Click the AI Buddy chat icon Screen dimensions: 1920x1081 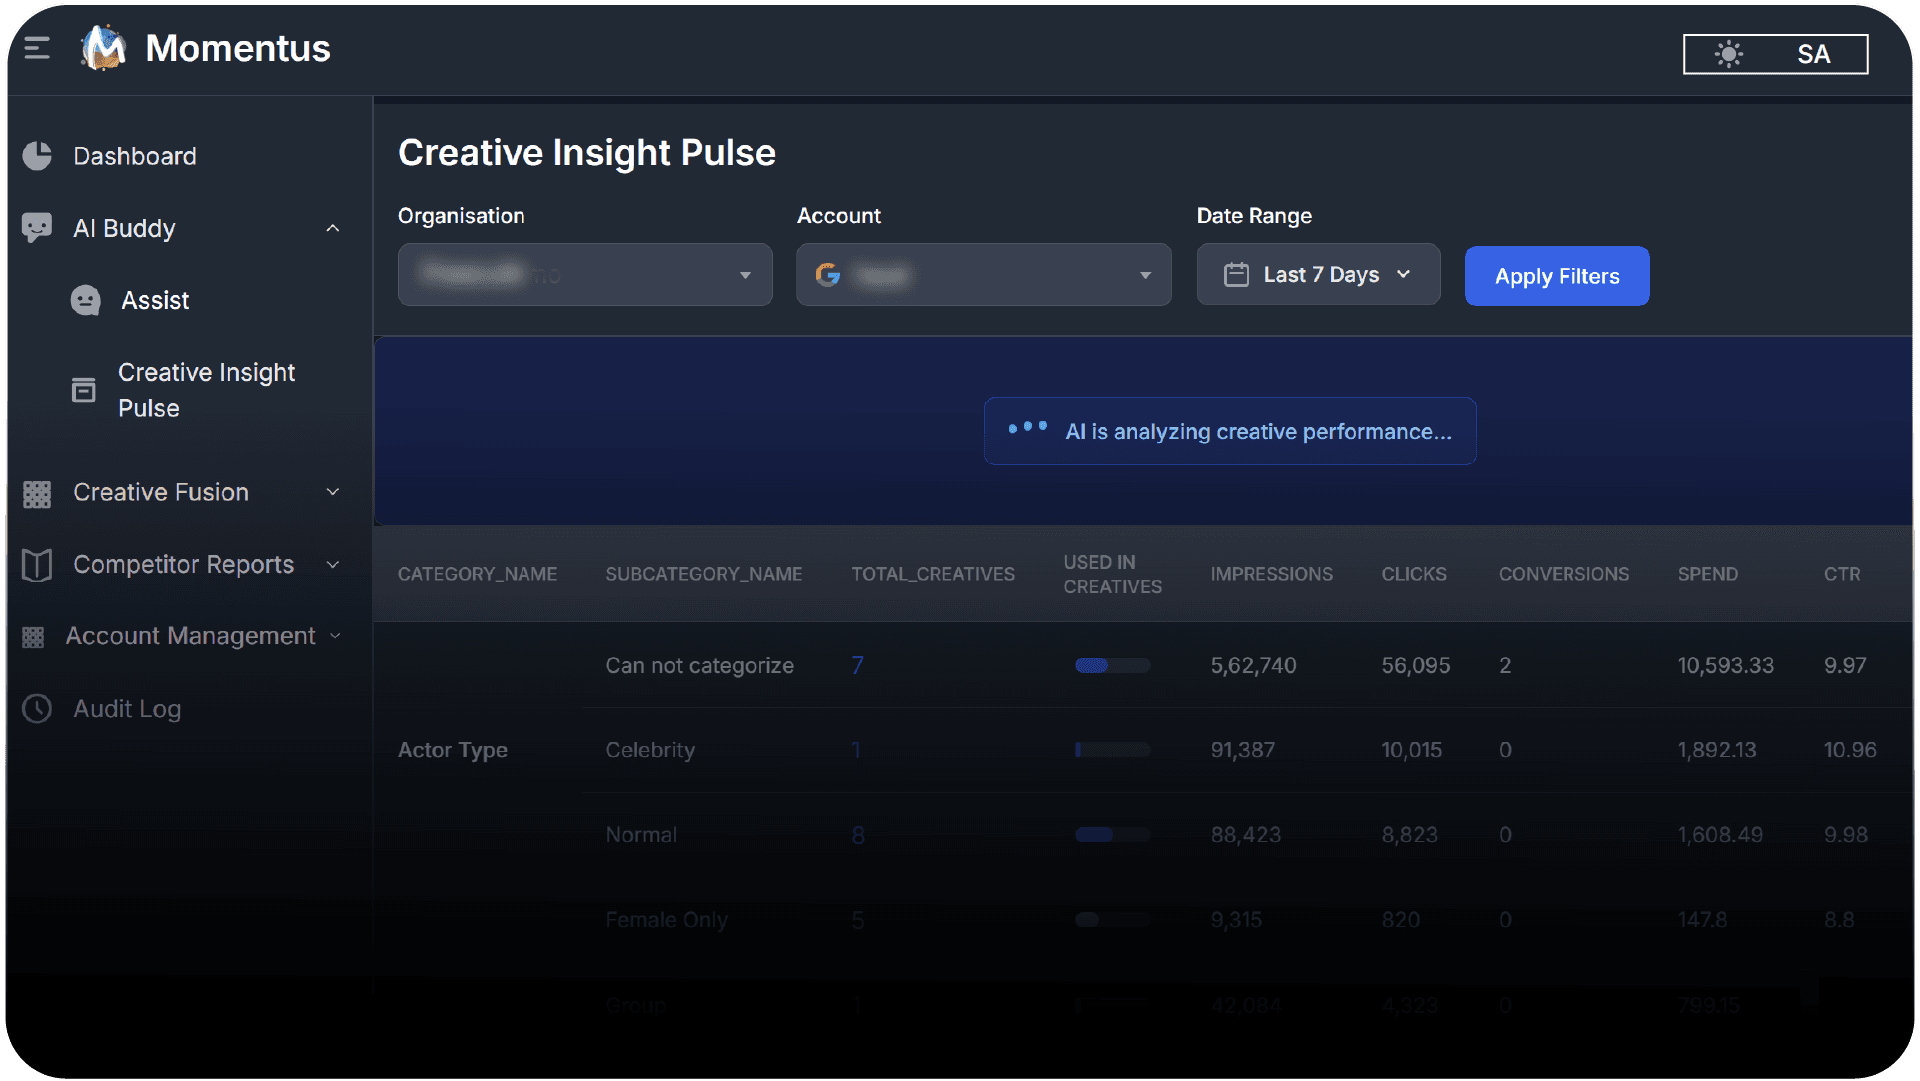click(37, 228)
